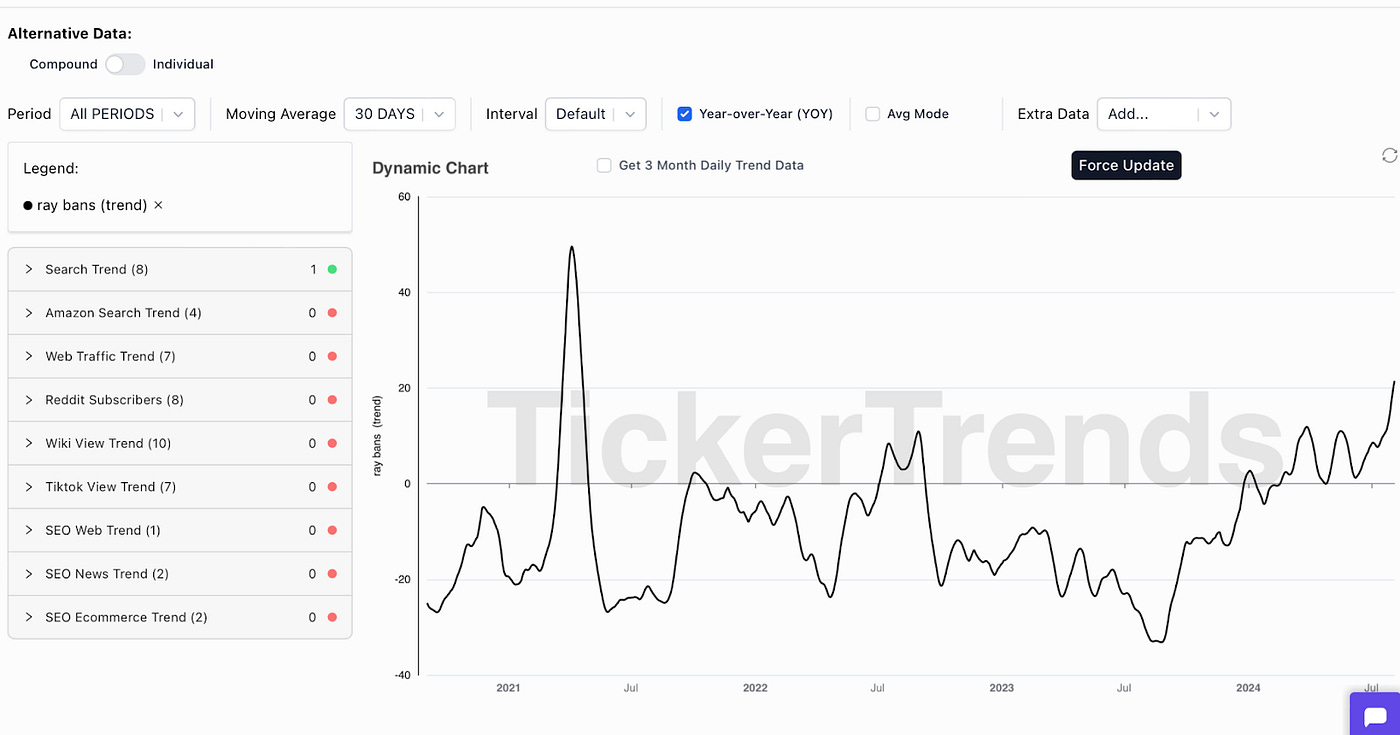This screenshot has height=735, width=1400.
Task: Click the red status dot on Web Traffic Trend
Action: [x=332, y=356]
